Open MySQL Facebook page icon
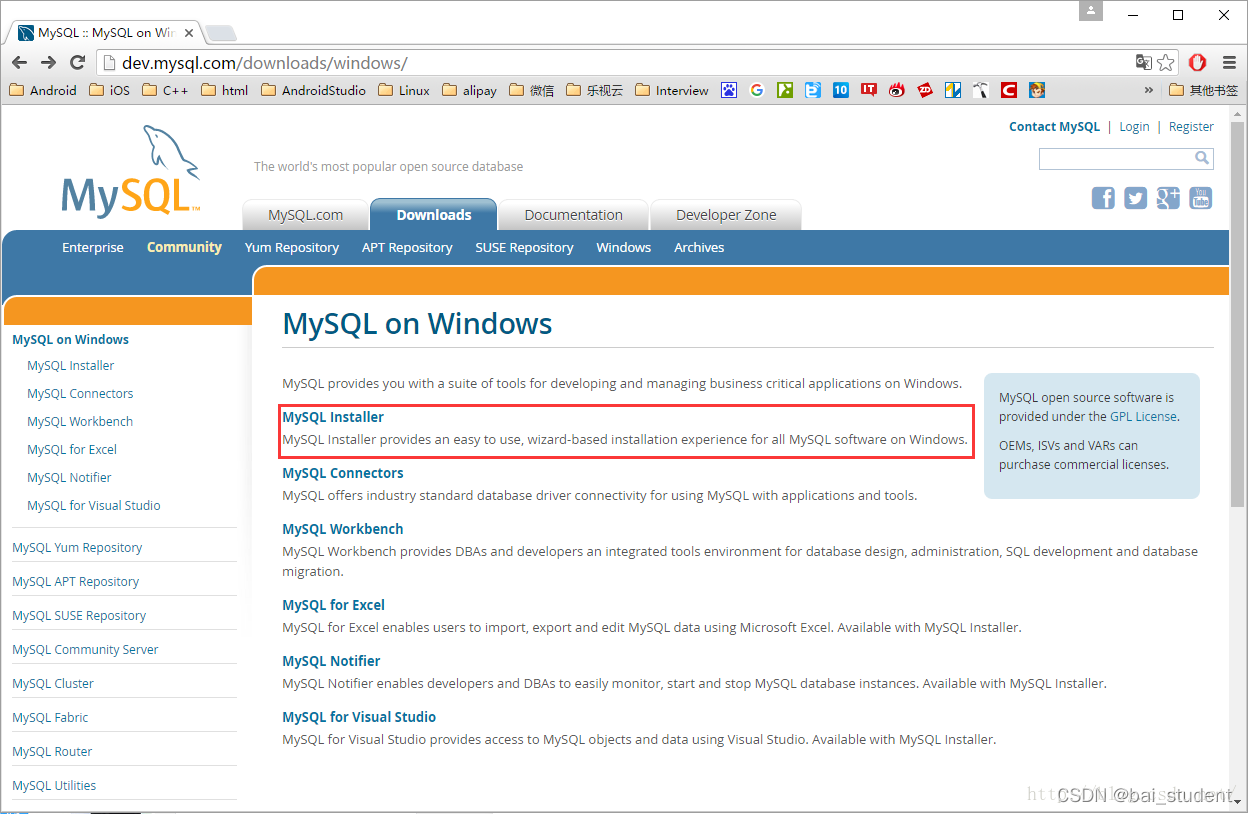1248x814 pixels. coord(1103,198)
